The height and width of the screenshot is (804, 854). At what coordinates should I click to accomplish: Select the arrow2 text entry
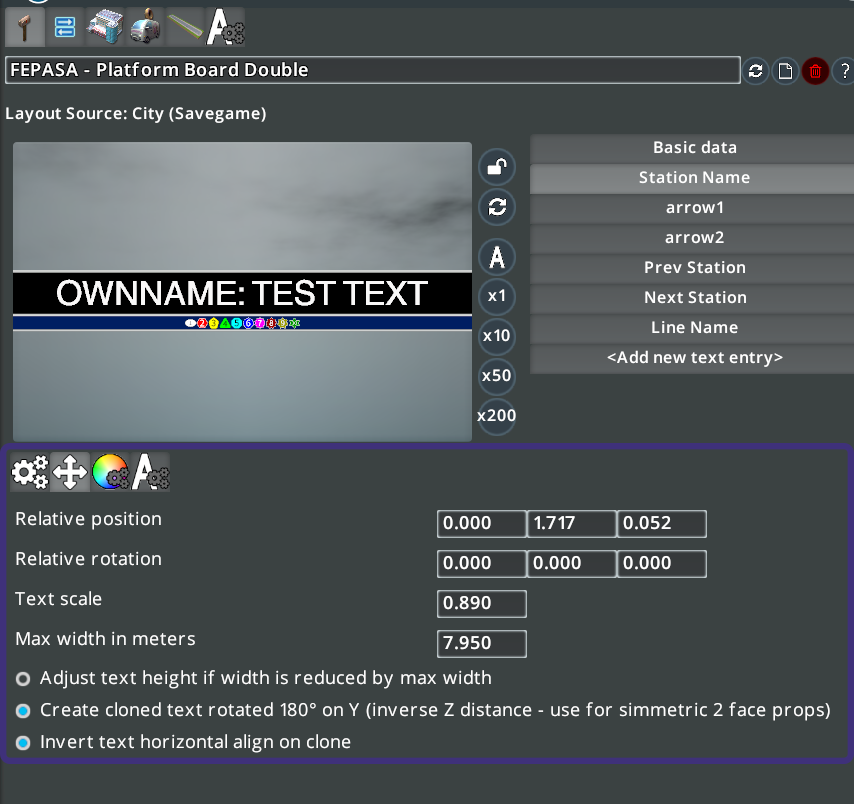(692, 237)
